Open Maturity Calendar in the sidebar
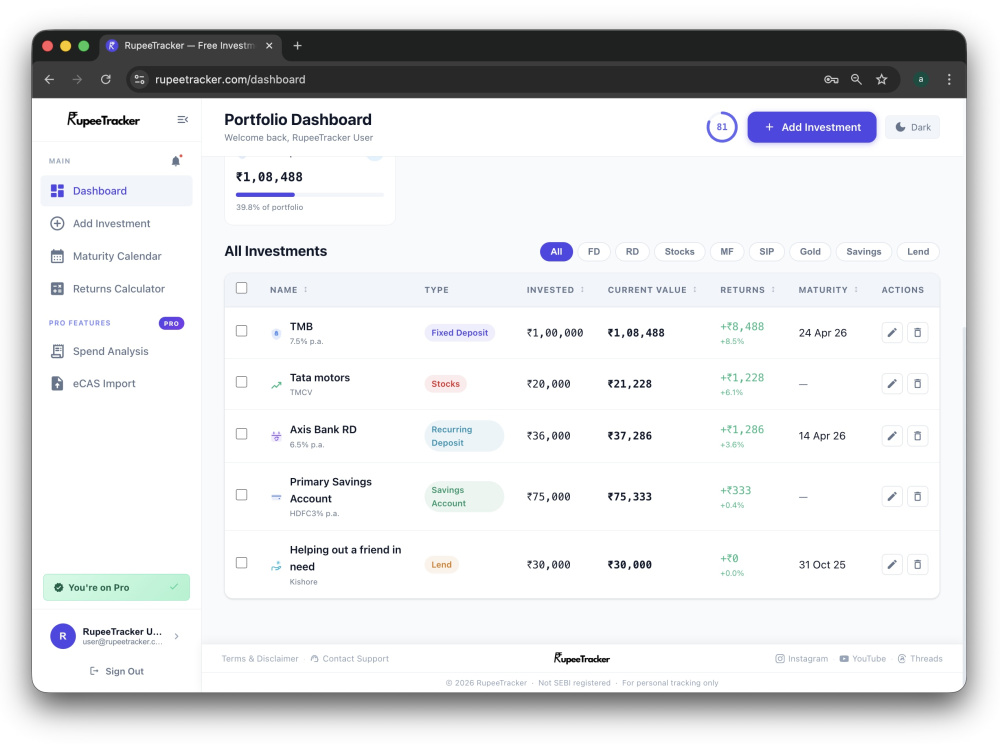The image size is (1000, 750). coord(117,256)
